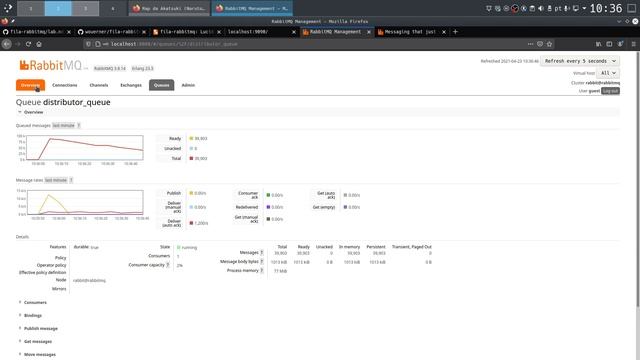Click the Firefox back button
This screenshot has width=640, height=360.
tap(7, 44)
